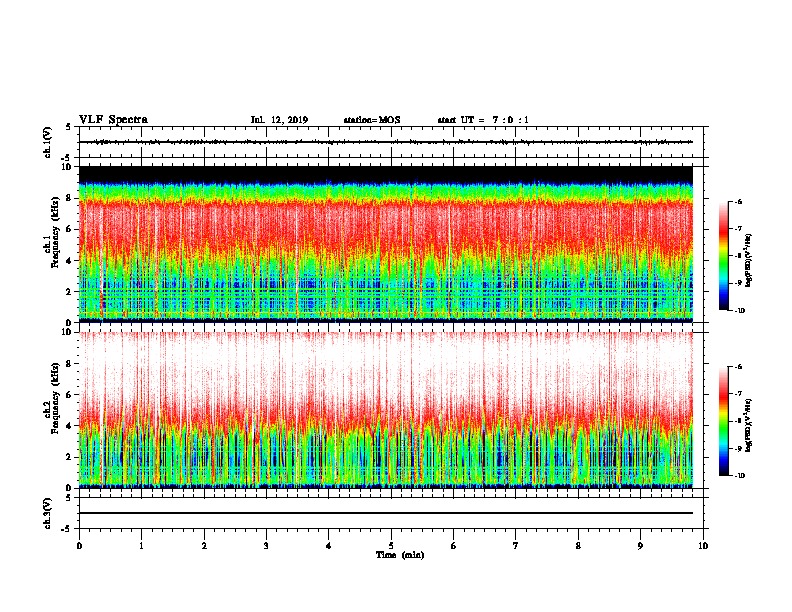Click the "ch.1(V)" axis label

pyautogui.click(x=47, y=142)
